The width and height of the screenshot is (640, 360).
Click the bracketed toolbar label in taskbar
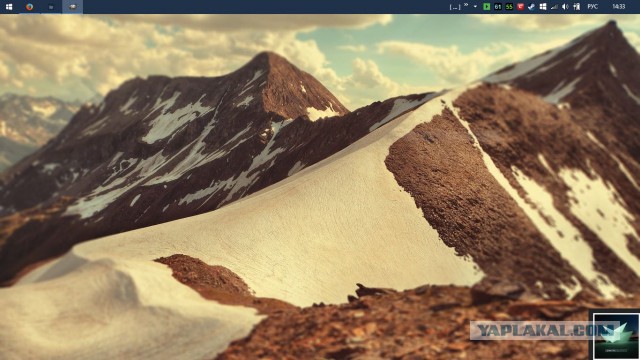(455, 7)
